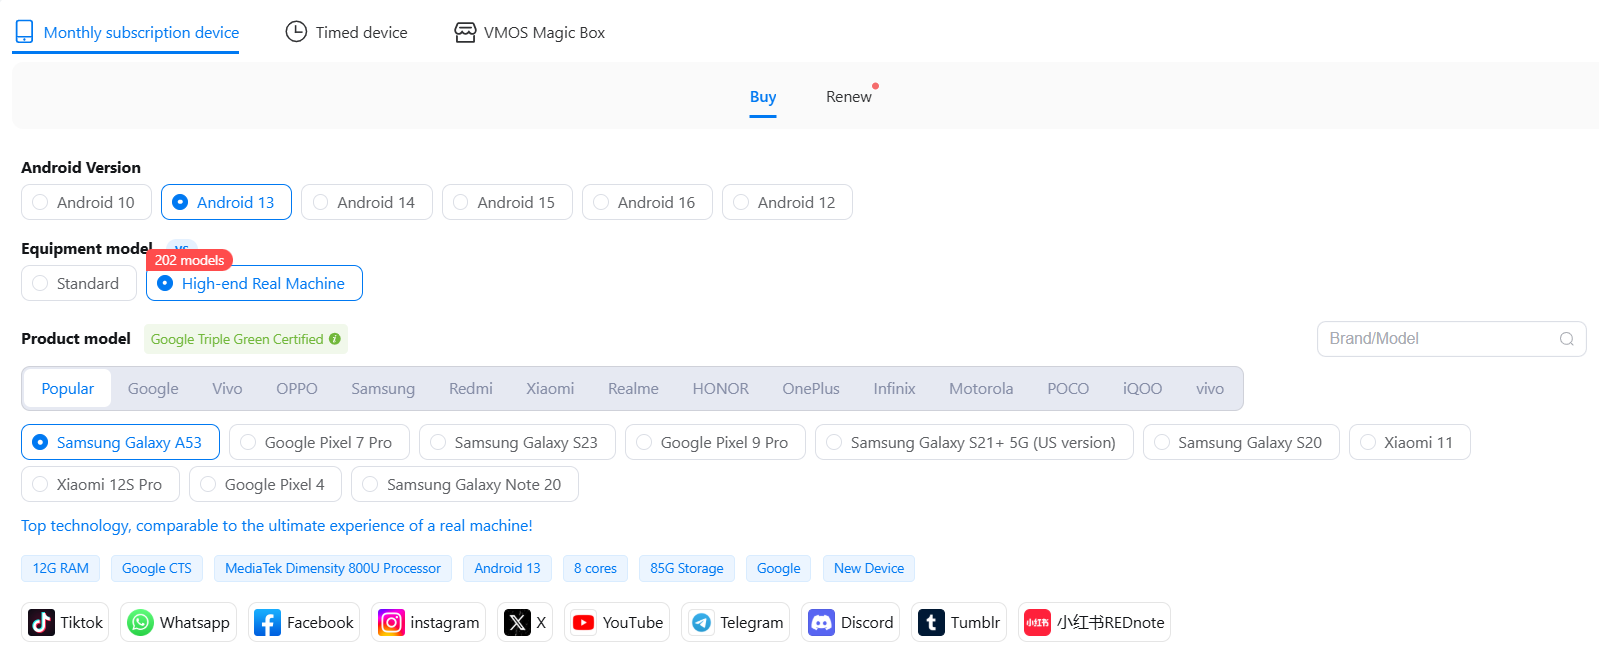Show Xiaomi brand models
Image resolution: width=1599 pixels, height=658 pixels.
pyautogui.click(x=550, y=388)
